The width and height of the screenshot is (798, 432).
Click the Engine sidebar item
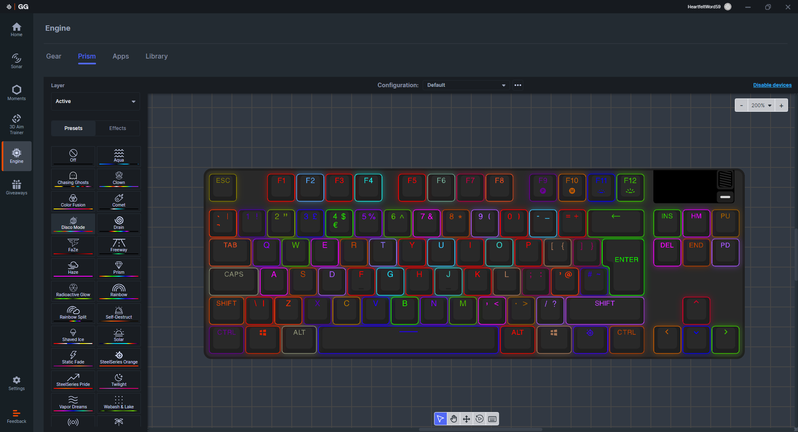point(16,156)
